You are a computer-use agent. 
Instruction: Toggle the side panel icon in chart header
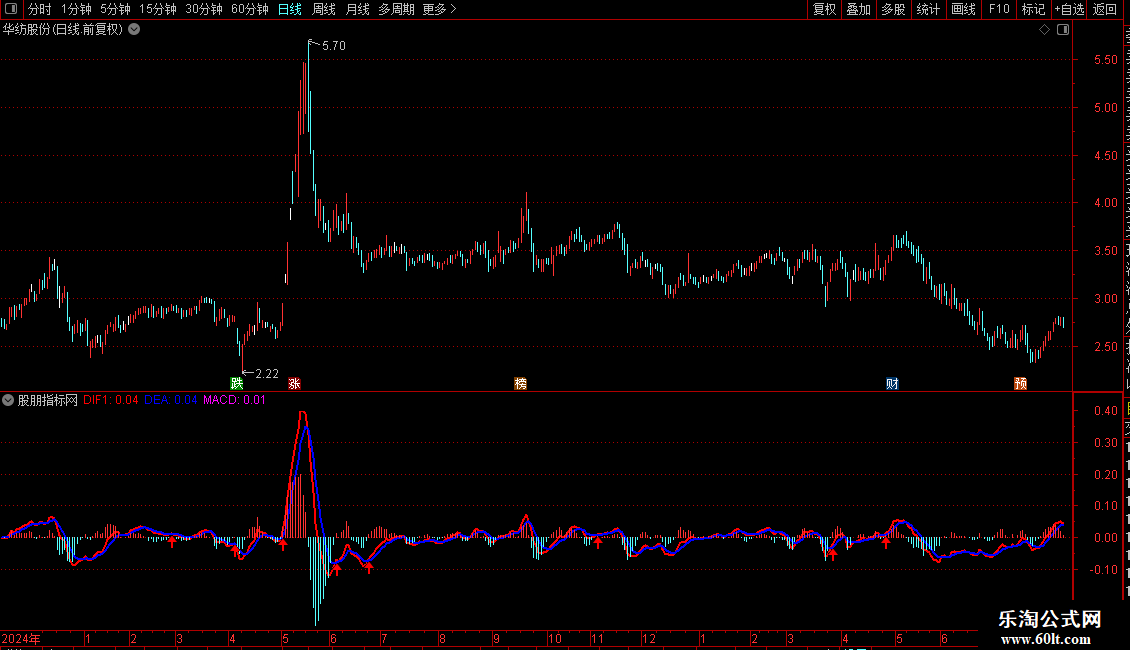tap(1063, 30)
